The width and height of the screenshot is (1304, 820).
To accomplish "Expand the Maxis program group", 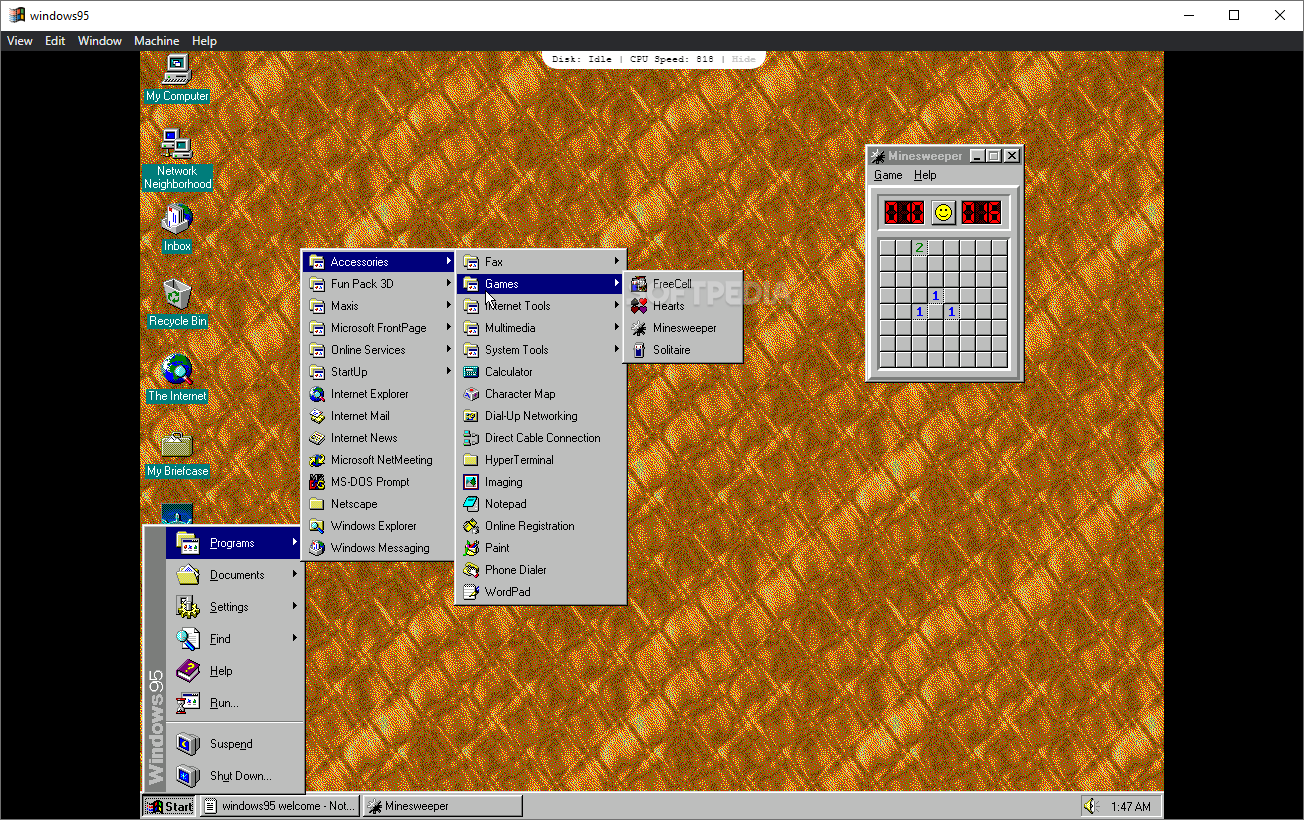I will pos(379,306).
